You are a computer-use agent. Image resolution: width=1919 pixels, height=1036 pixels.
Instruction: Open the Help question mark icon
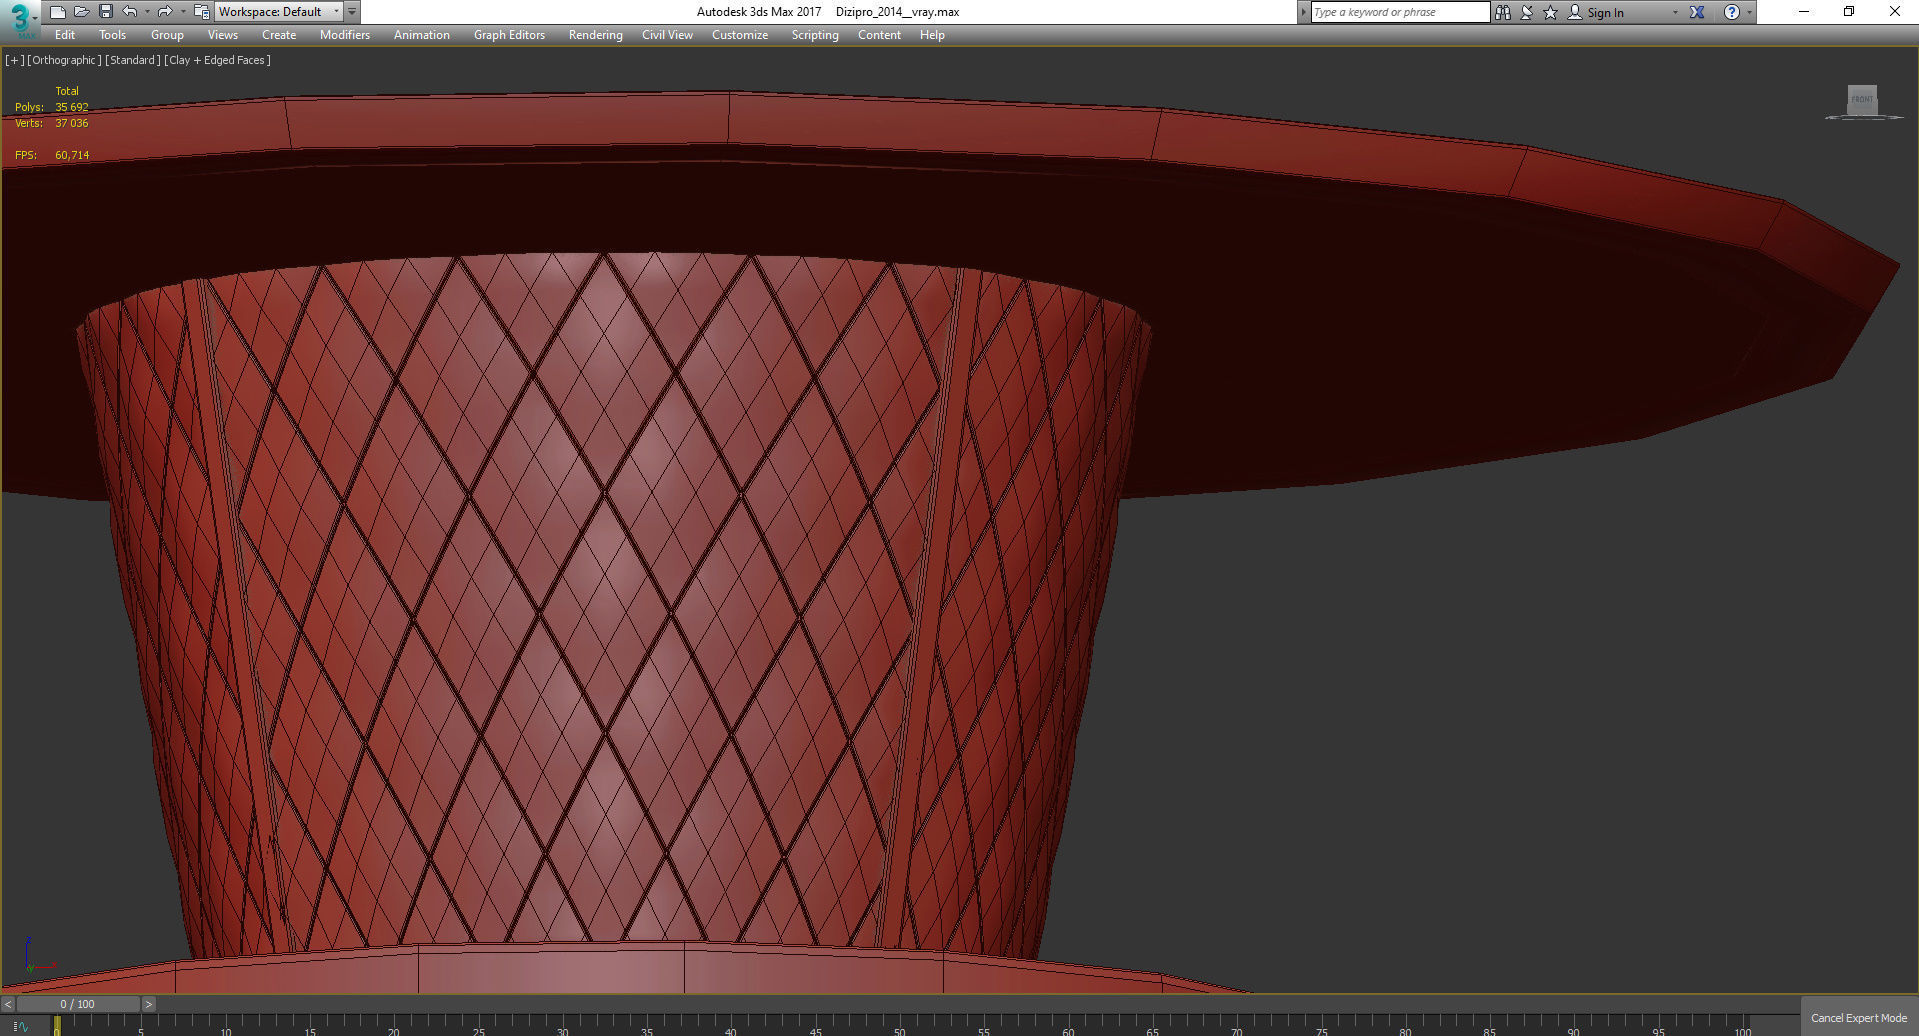click(x=1731, y=12)
